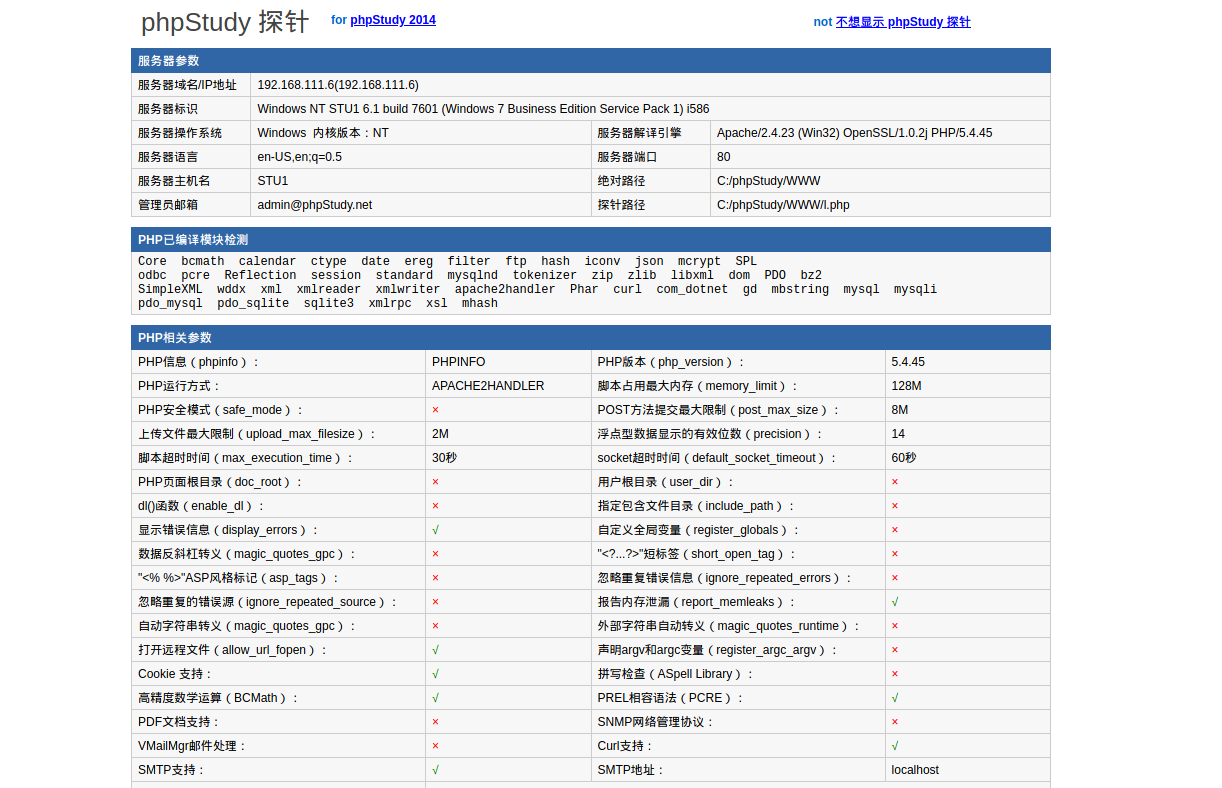Screen dimensions: 1222x788
Task: Click the PHP运行方式 value APACHE2HANDLER
Action: (x=488, y=386)
